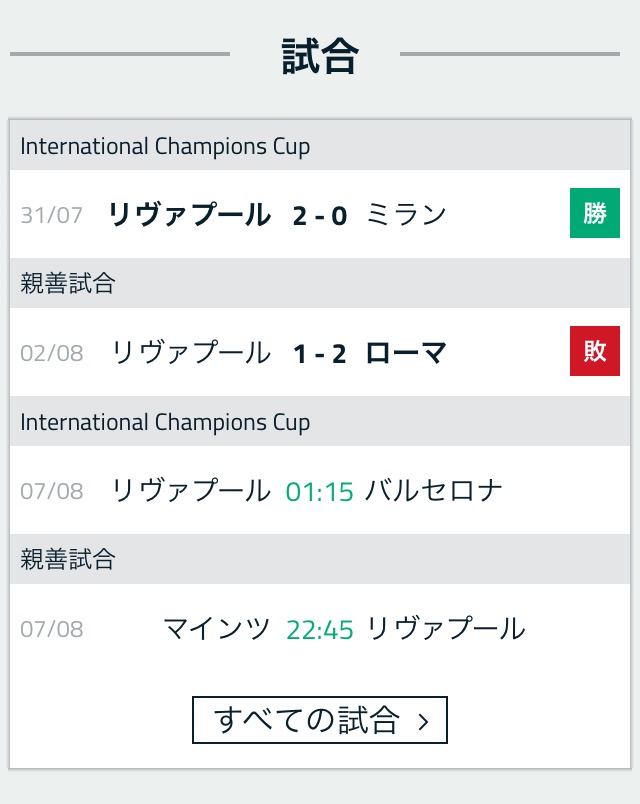Open the ミラン team name
Screen dimensions: 640x804
click(x=406, y=215)
